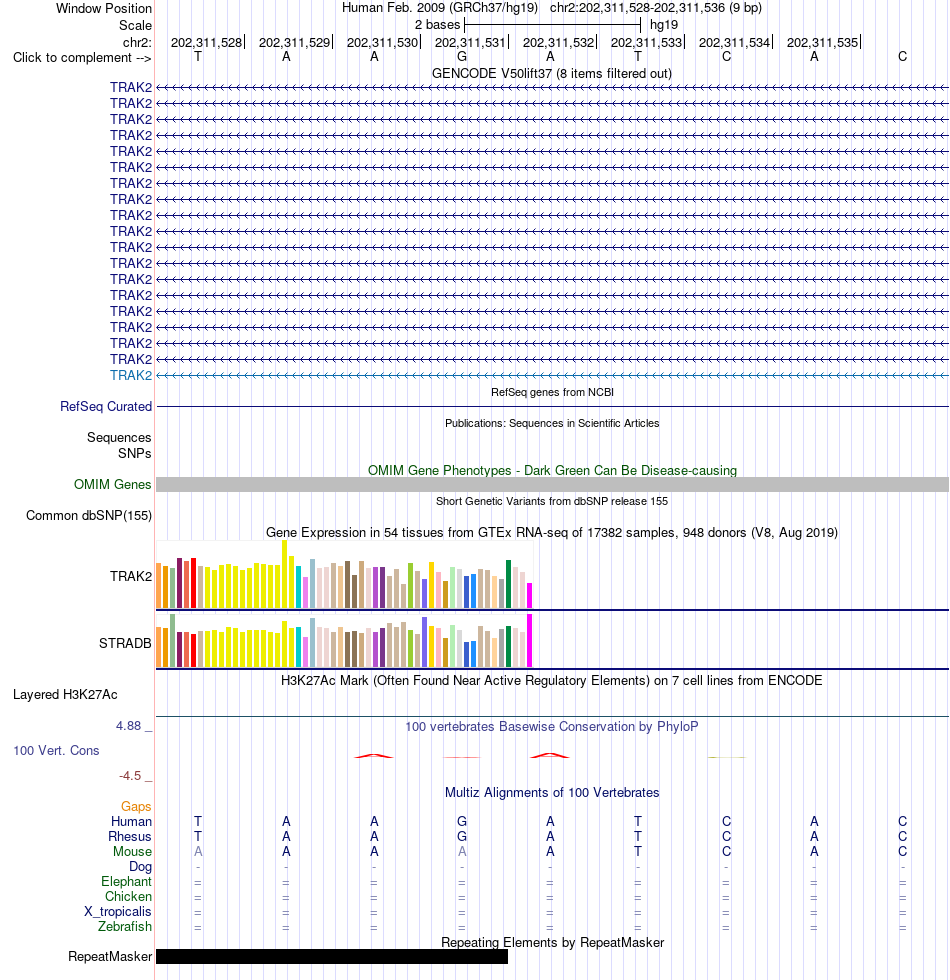
Task: Click the STRADB gene label
Action: point(125,643)
